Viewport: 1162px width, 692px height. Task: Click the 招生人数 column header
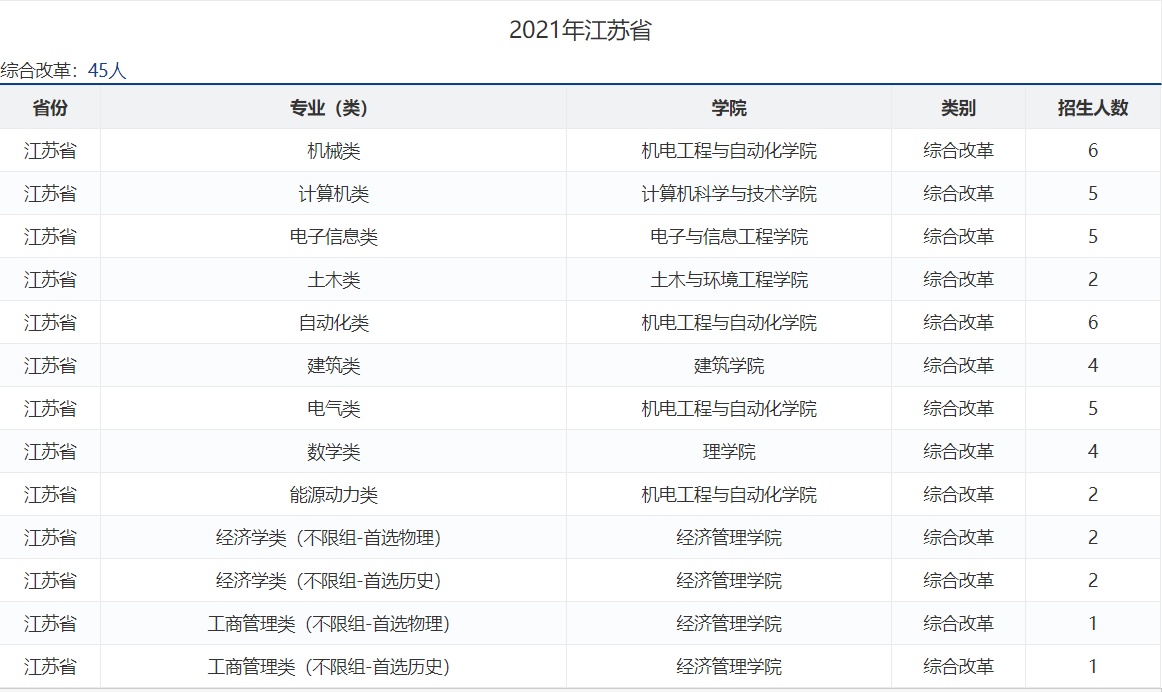[x=1092, y=108]
